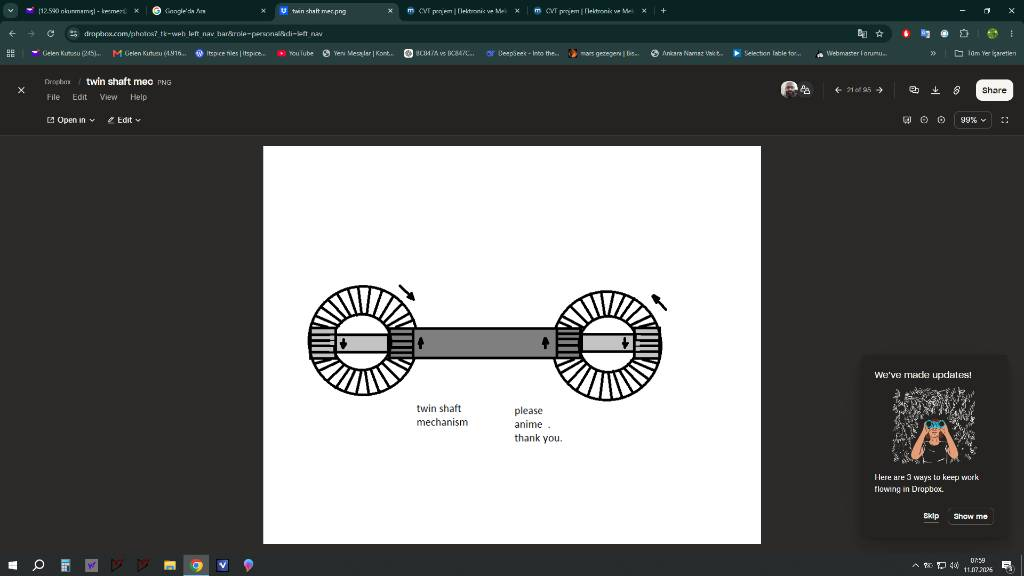Expand the pencil Edit dropdown

124,120
